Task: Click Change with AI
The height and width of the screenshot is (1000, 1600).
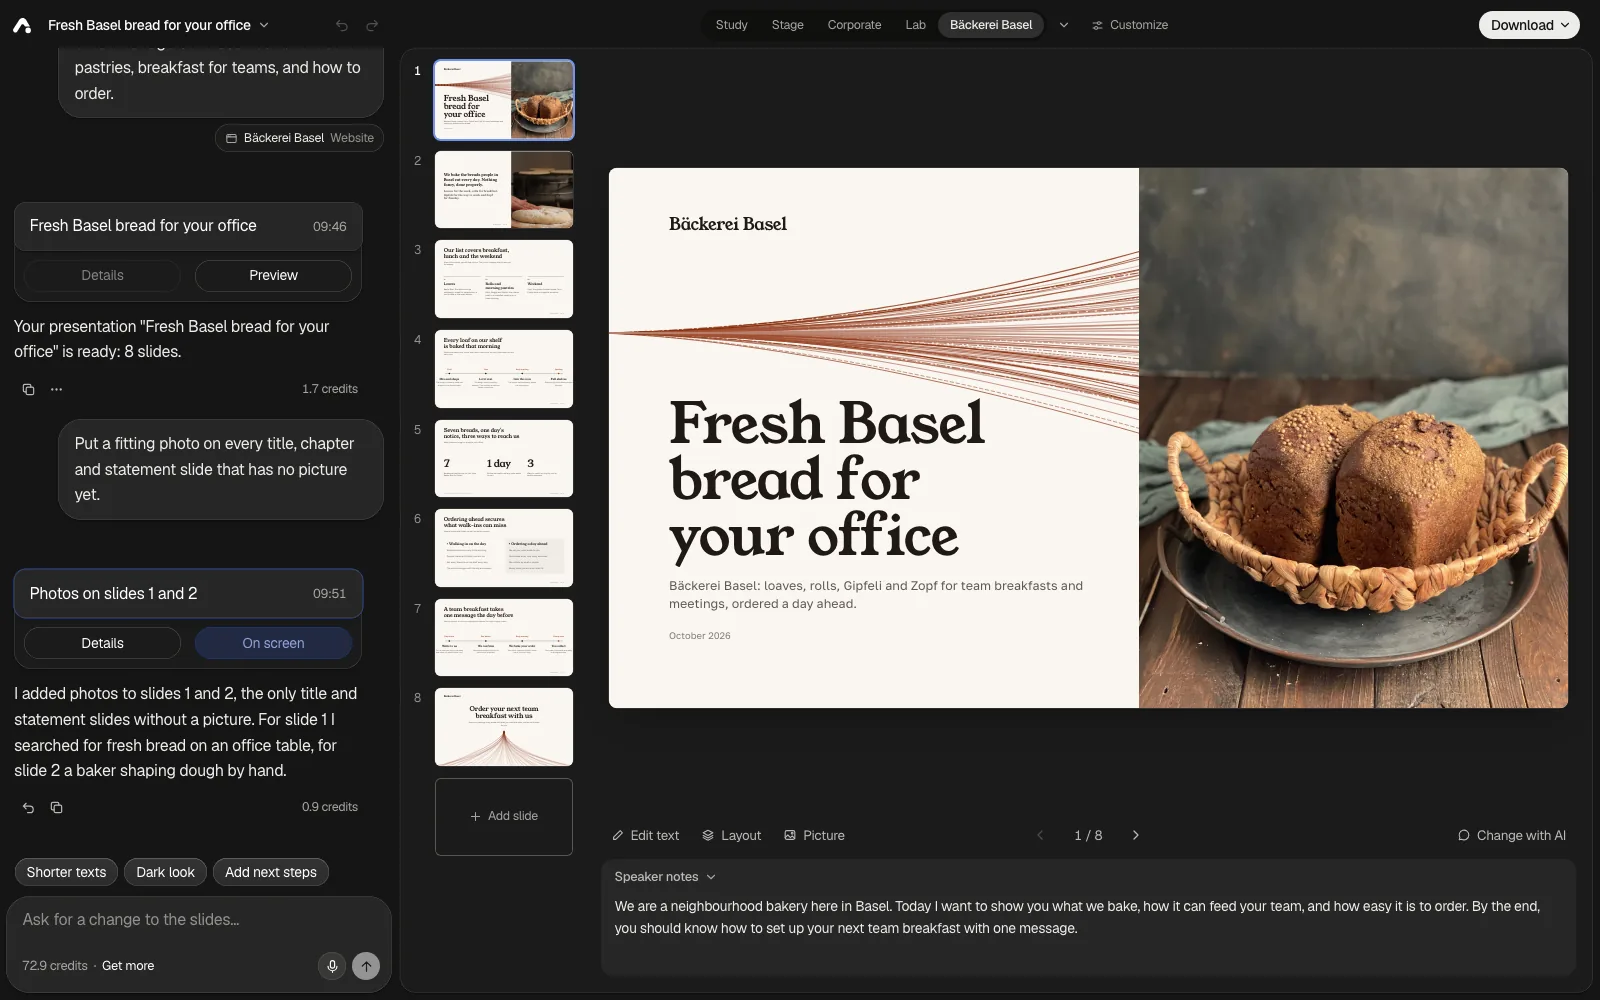Action: coord(1511,835)
